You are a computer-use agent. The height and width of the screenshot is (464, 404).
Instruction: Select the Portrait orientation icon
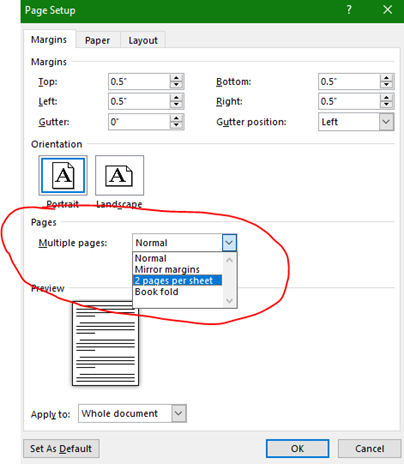[x=63, y=175]
